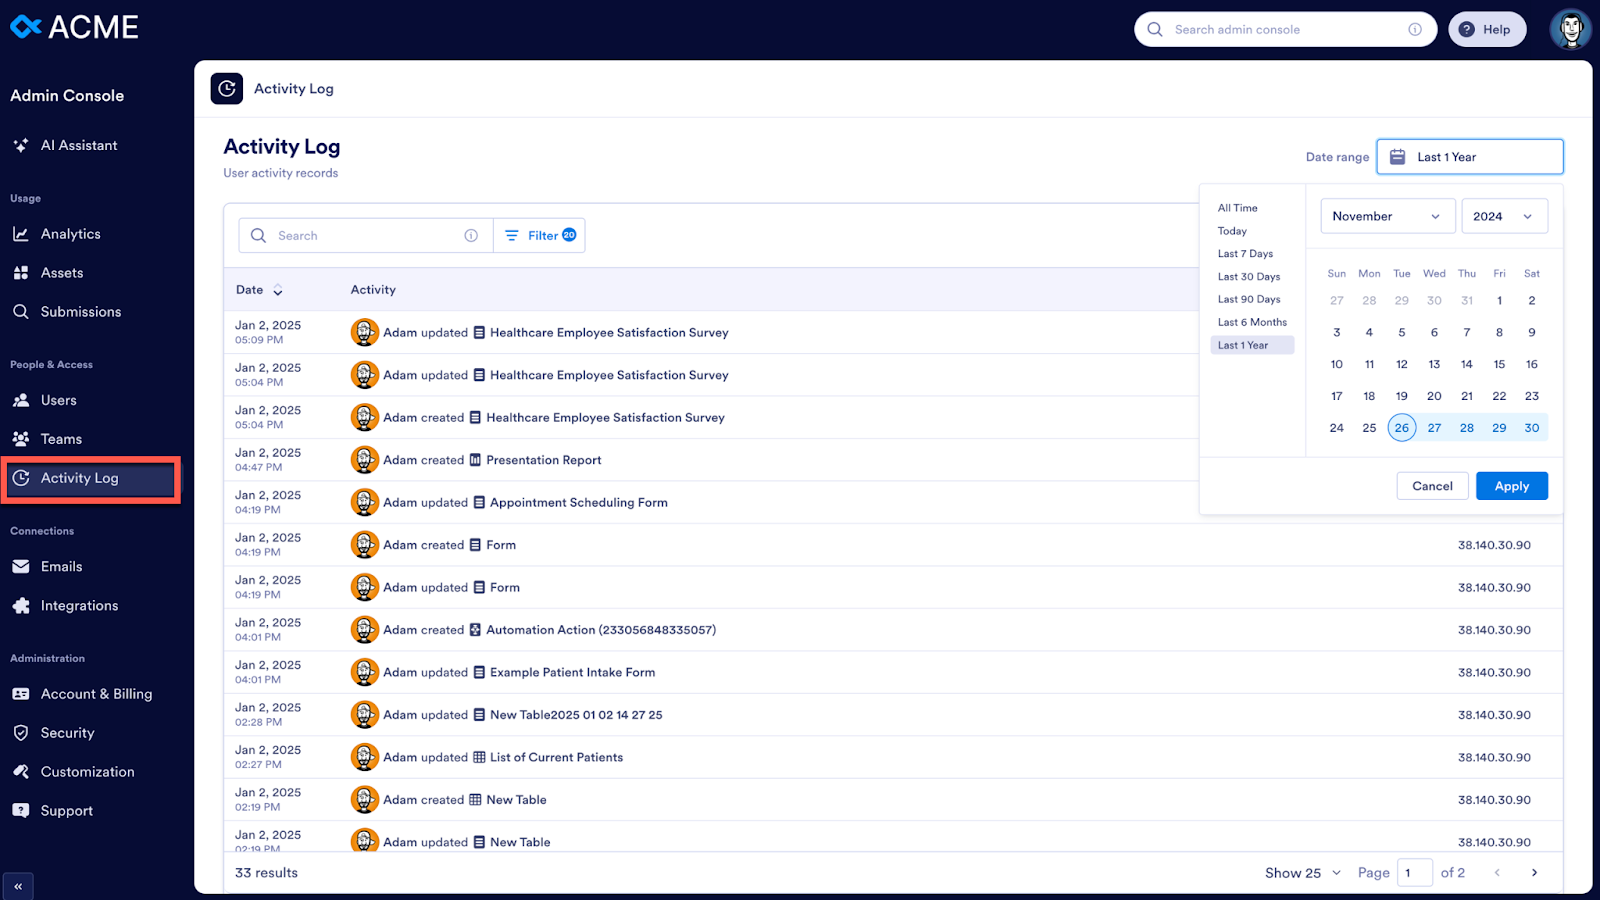Select the Last 30 Days preset
The width and height of the screenshot is (1600, 900).
[1249, 277]
